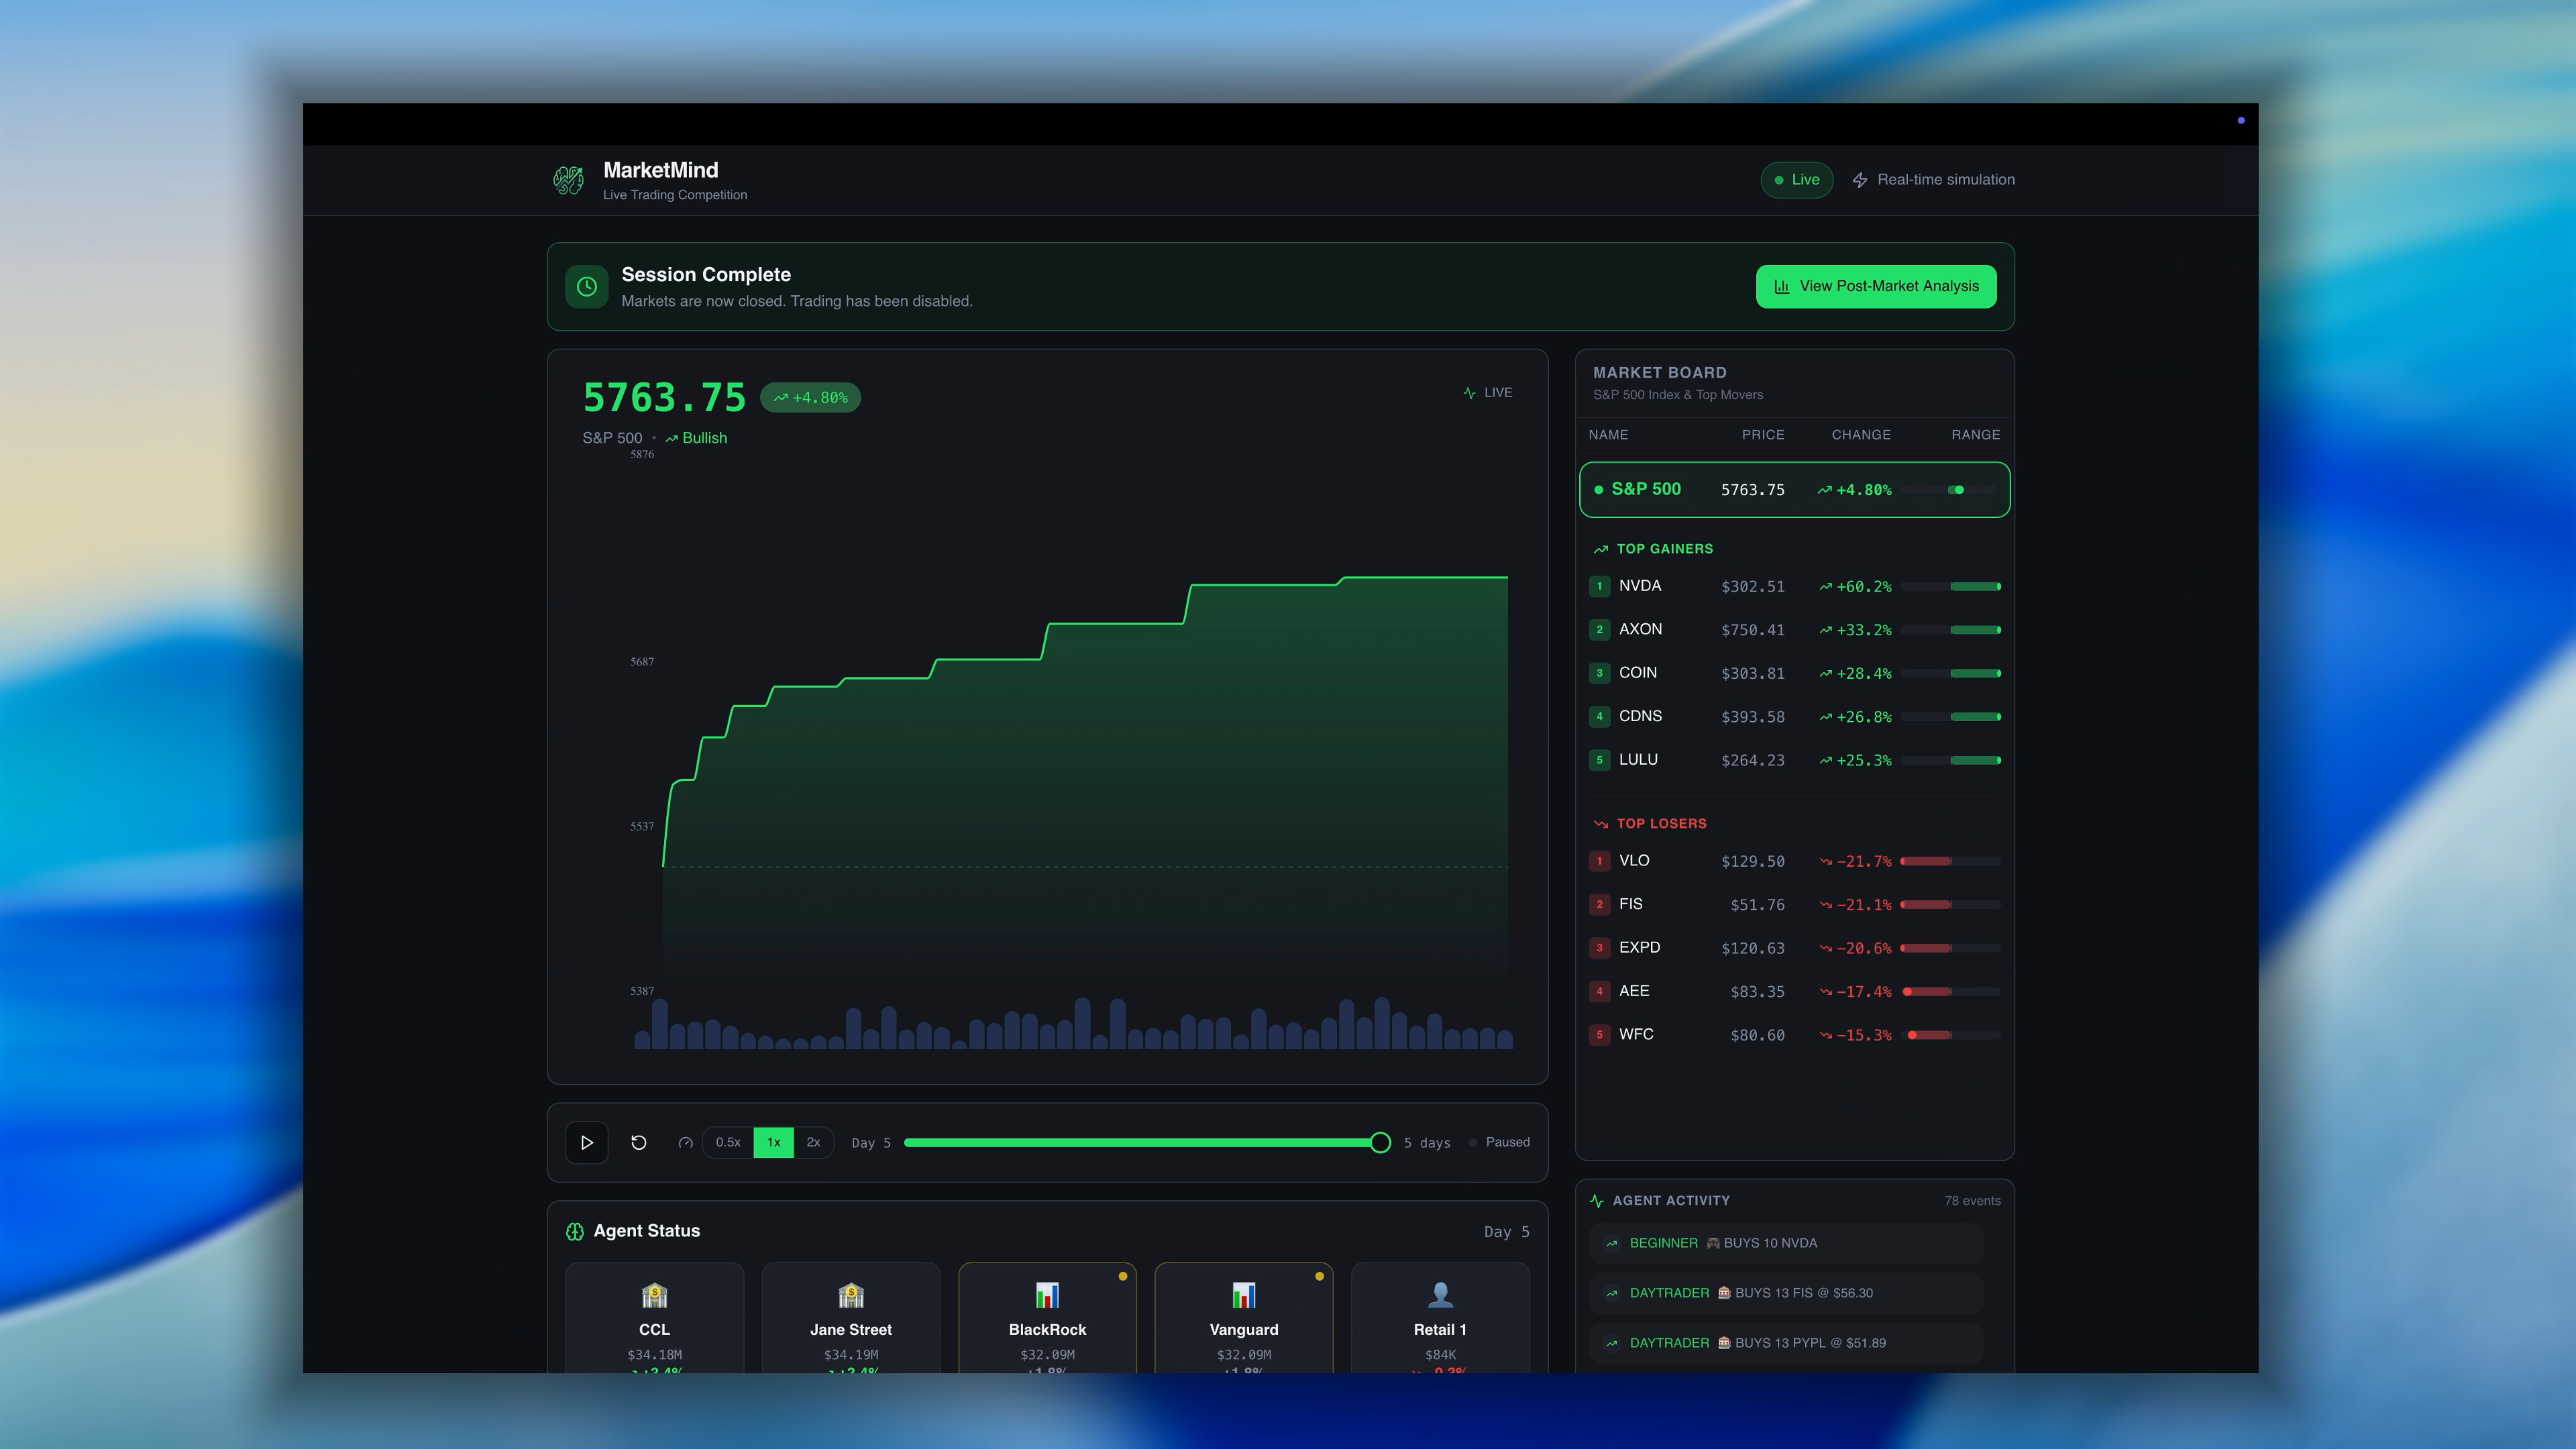The image size is (2576, 1449).
Task: Select 0.5x playback speed
Action: (728, 1142)
